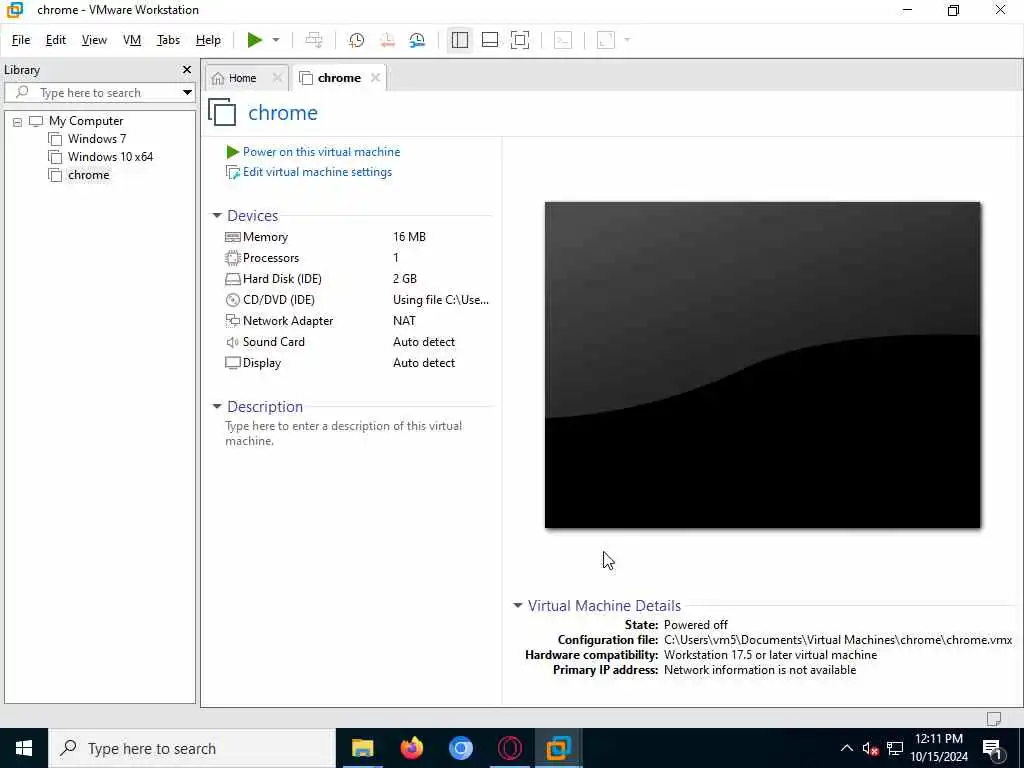The height and width of the screenshot is (768, 1024).
Task: Open Network Adapter device entry
Action: (287, 321)
